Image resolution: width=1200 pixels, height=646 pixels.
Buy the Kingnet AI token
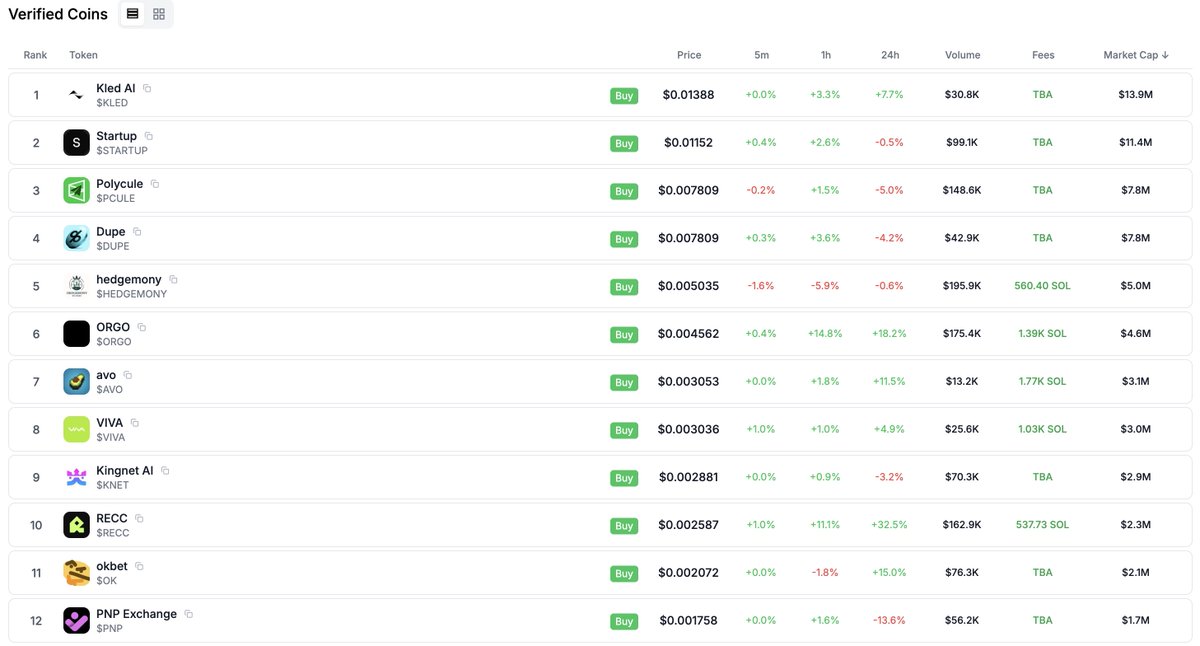[624, 478]
